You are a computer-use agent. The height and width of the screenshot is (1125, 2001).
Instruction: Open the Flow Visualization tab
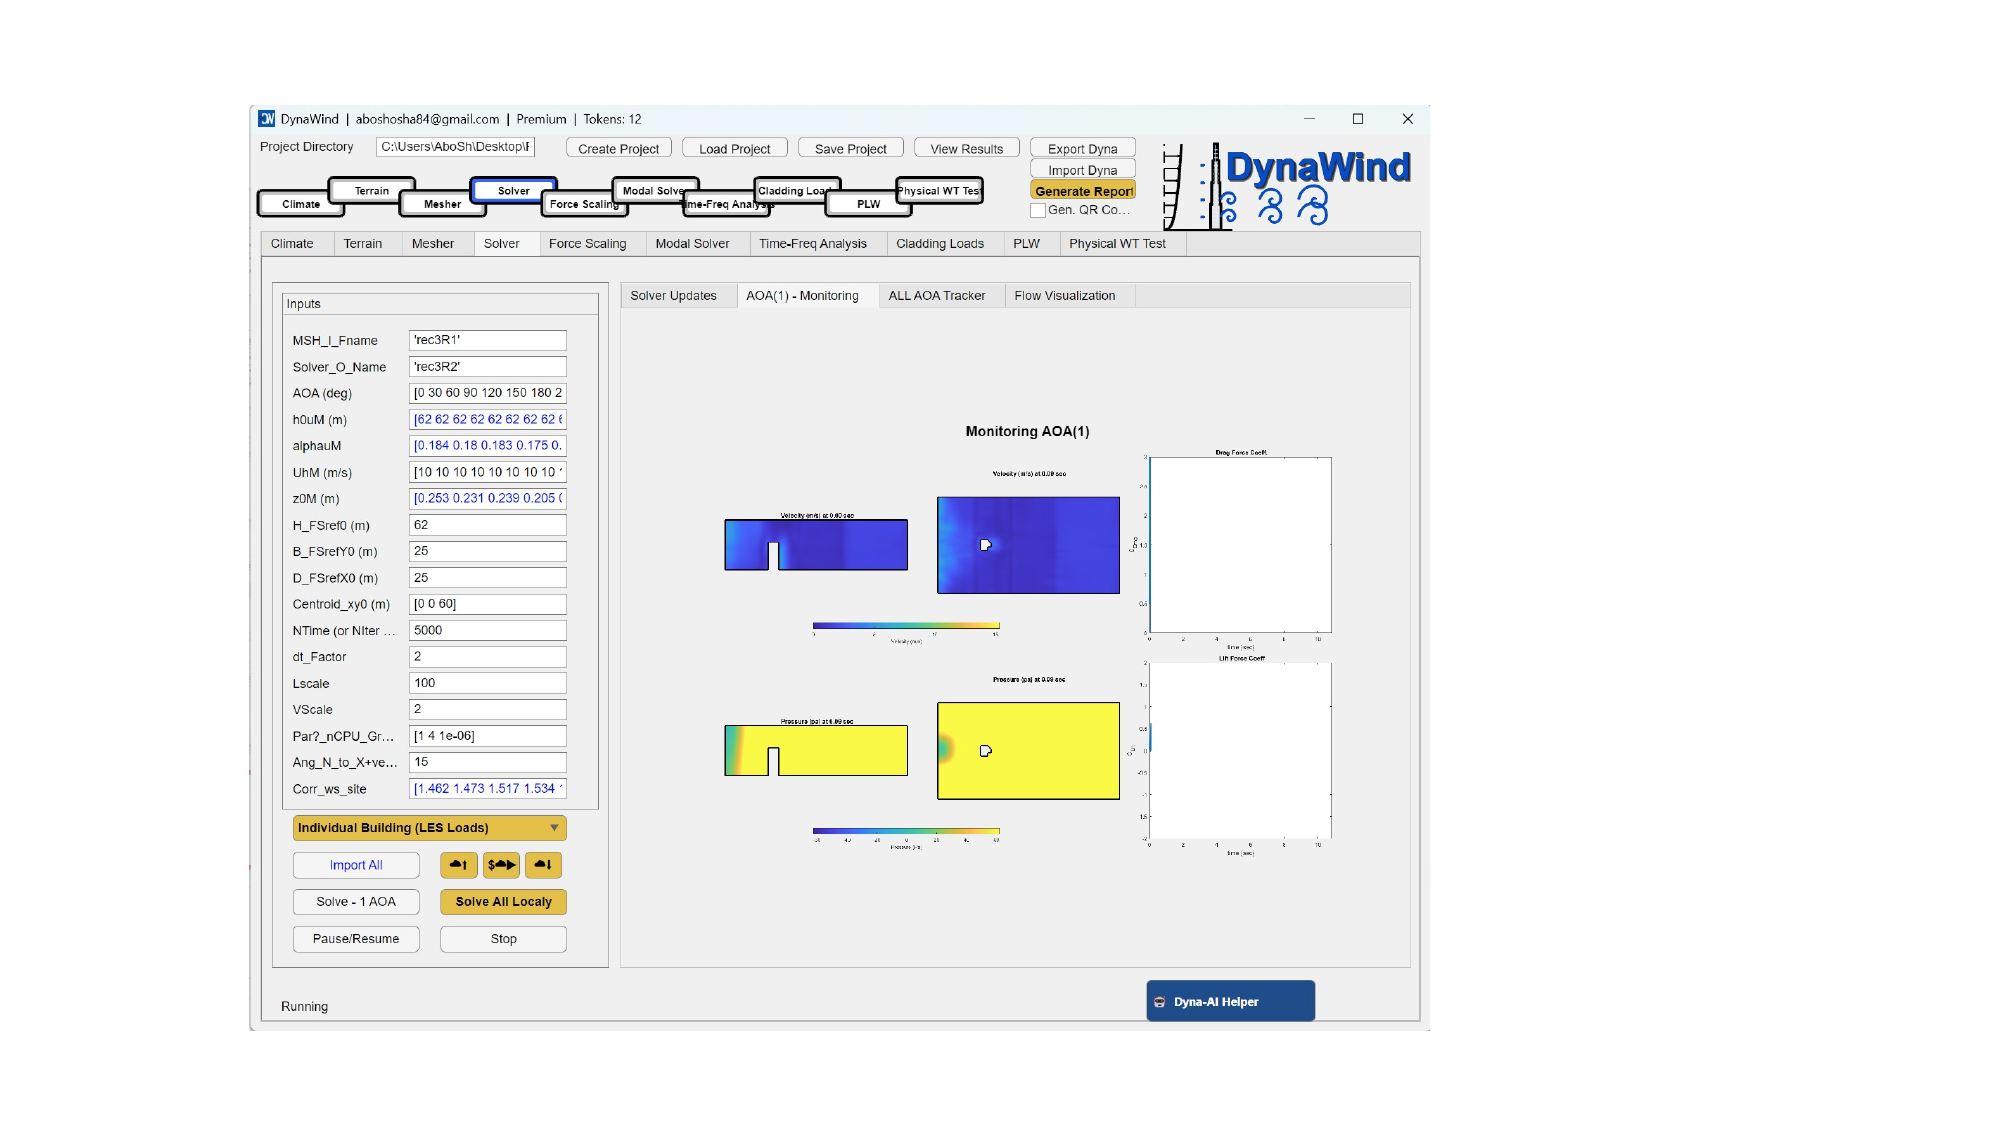click(x=1064, y=296)
